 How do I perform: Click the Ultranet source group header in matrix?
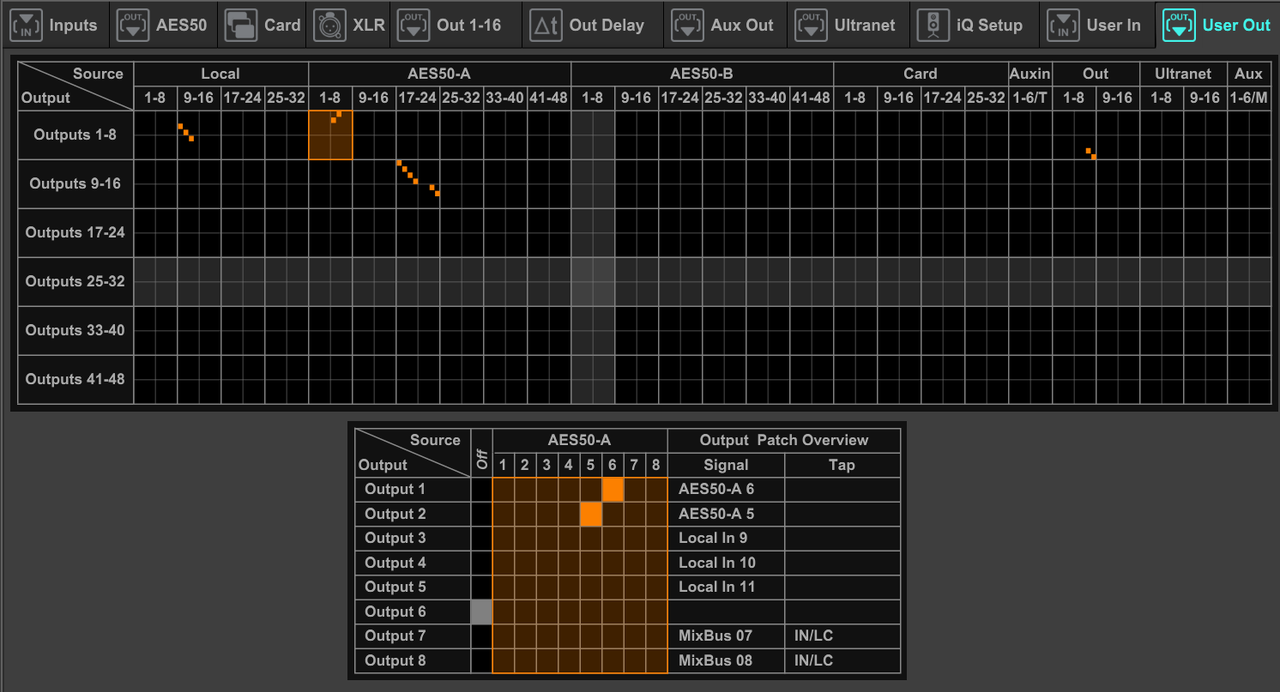tap(1183, 74)
